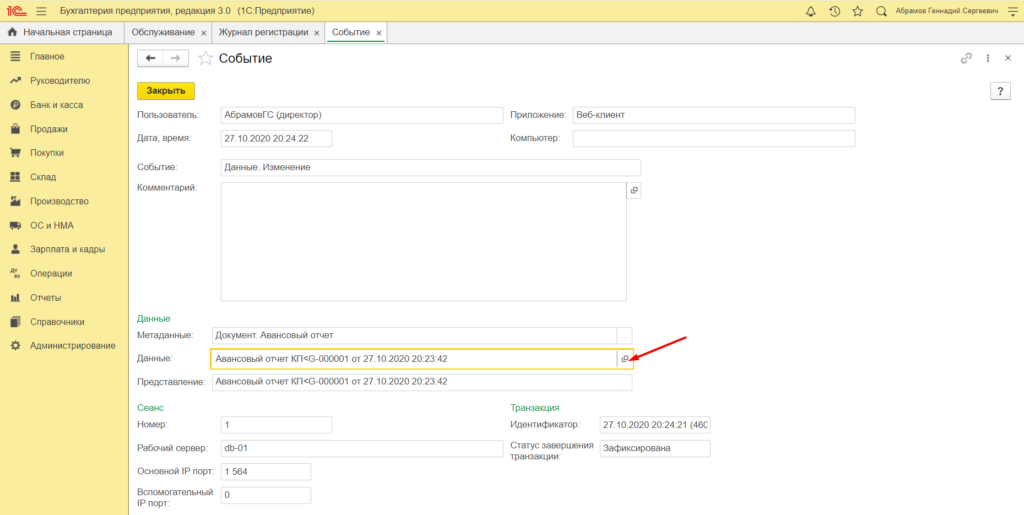
Task: Click into the Комментарий text area
Action: coord(423,241)
